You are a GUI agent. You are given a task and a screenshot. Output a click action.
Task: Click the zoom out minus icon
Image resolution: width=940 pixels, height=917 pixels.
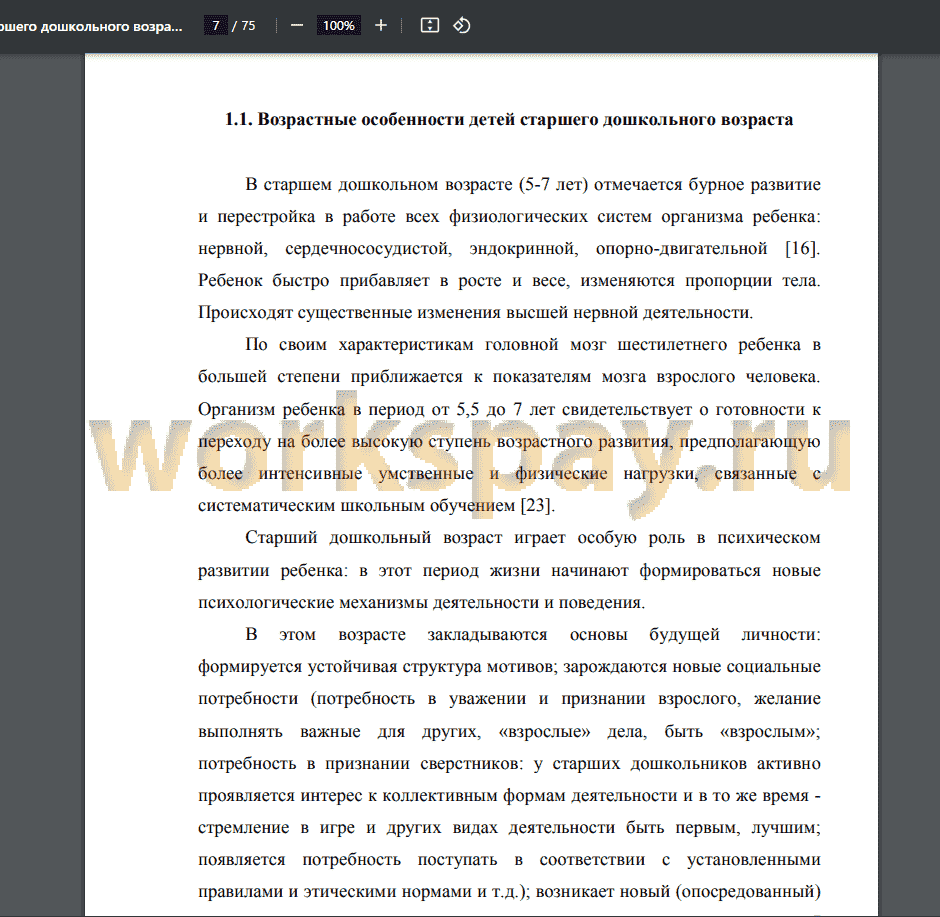tap(297, 26)
